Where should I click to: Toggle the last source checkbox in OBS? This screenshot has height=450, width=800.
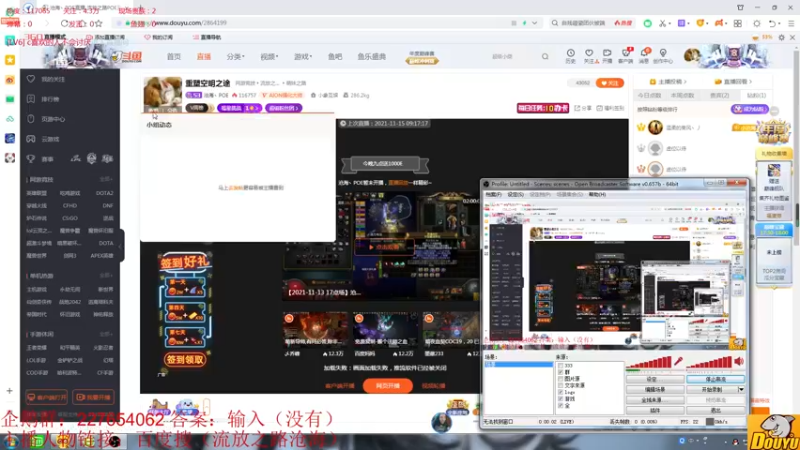click(x=560, y=406)
